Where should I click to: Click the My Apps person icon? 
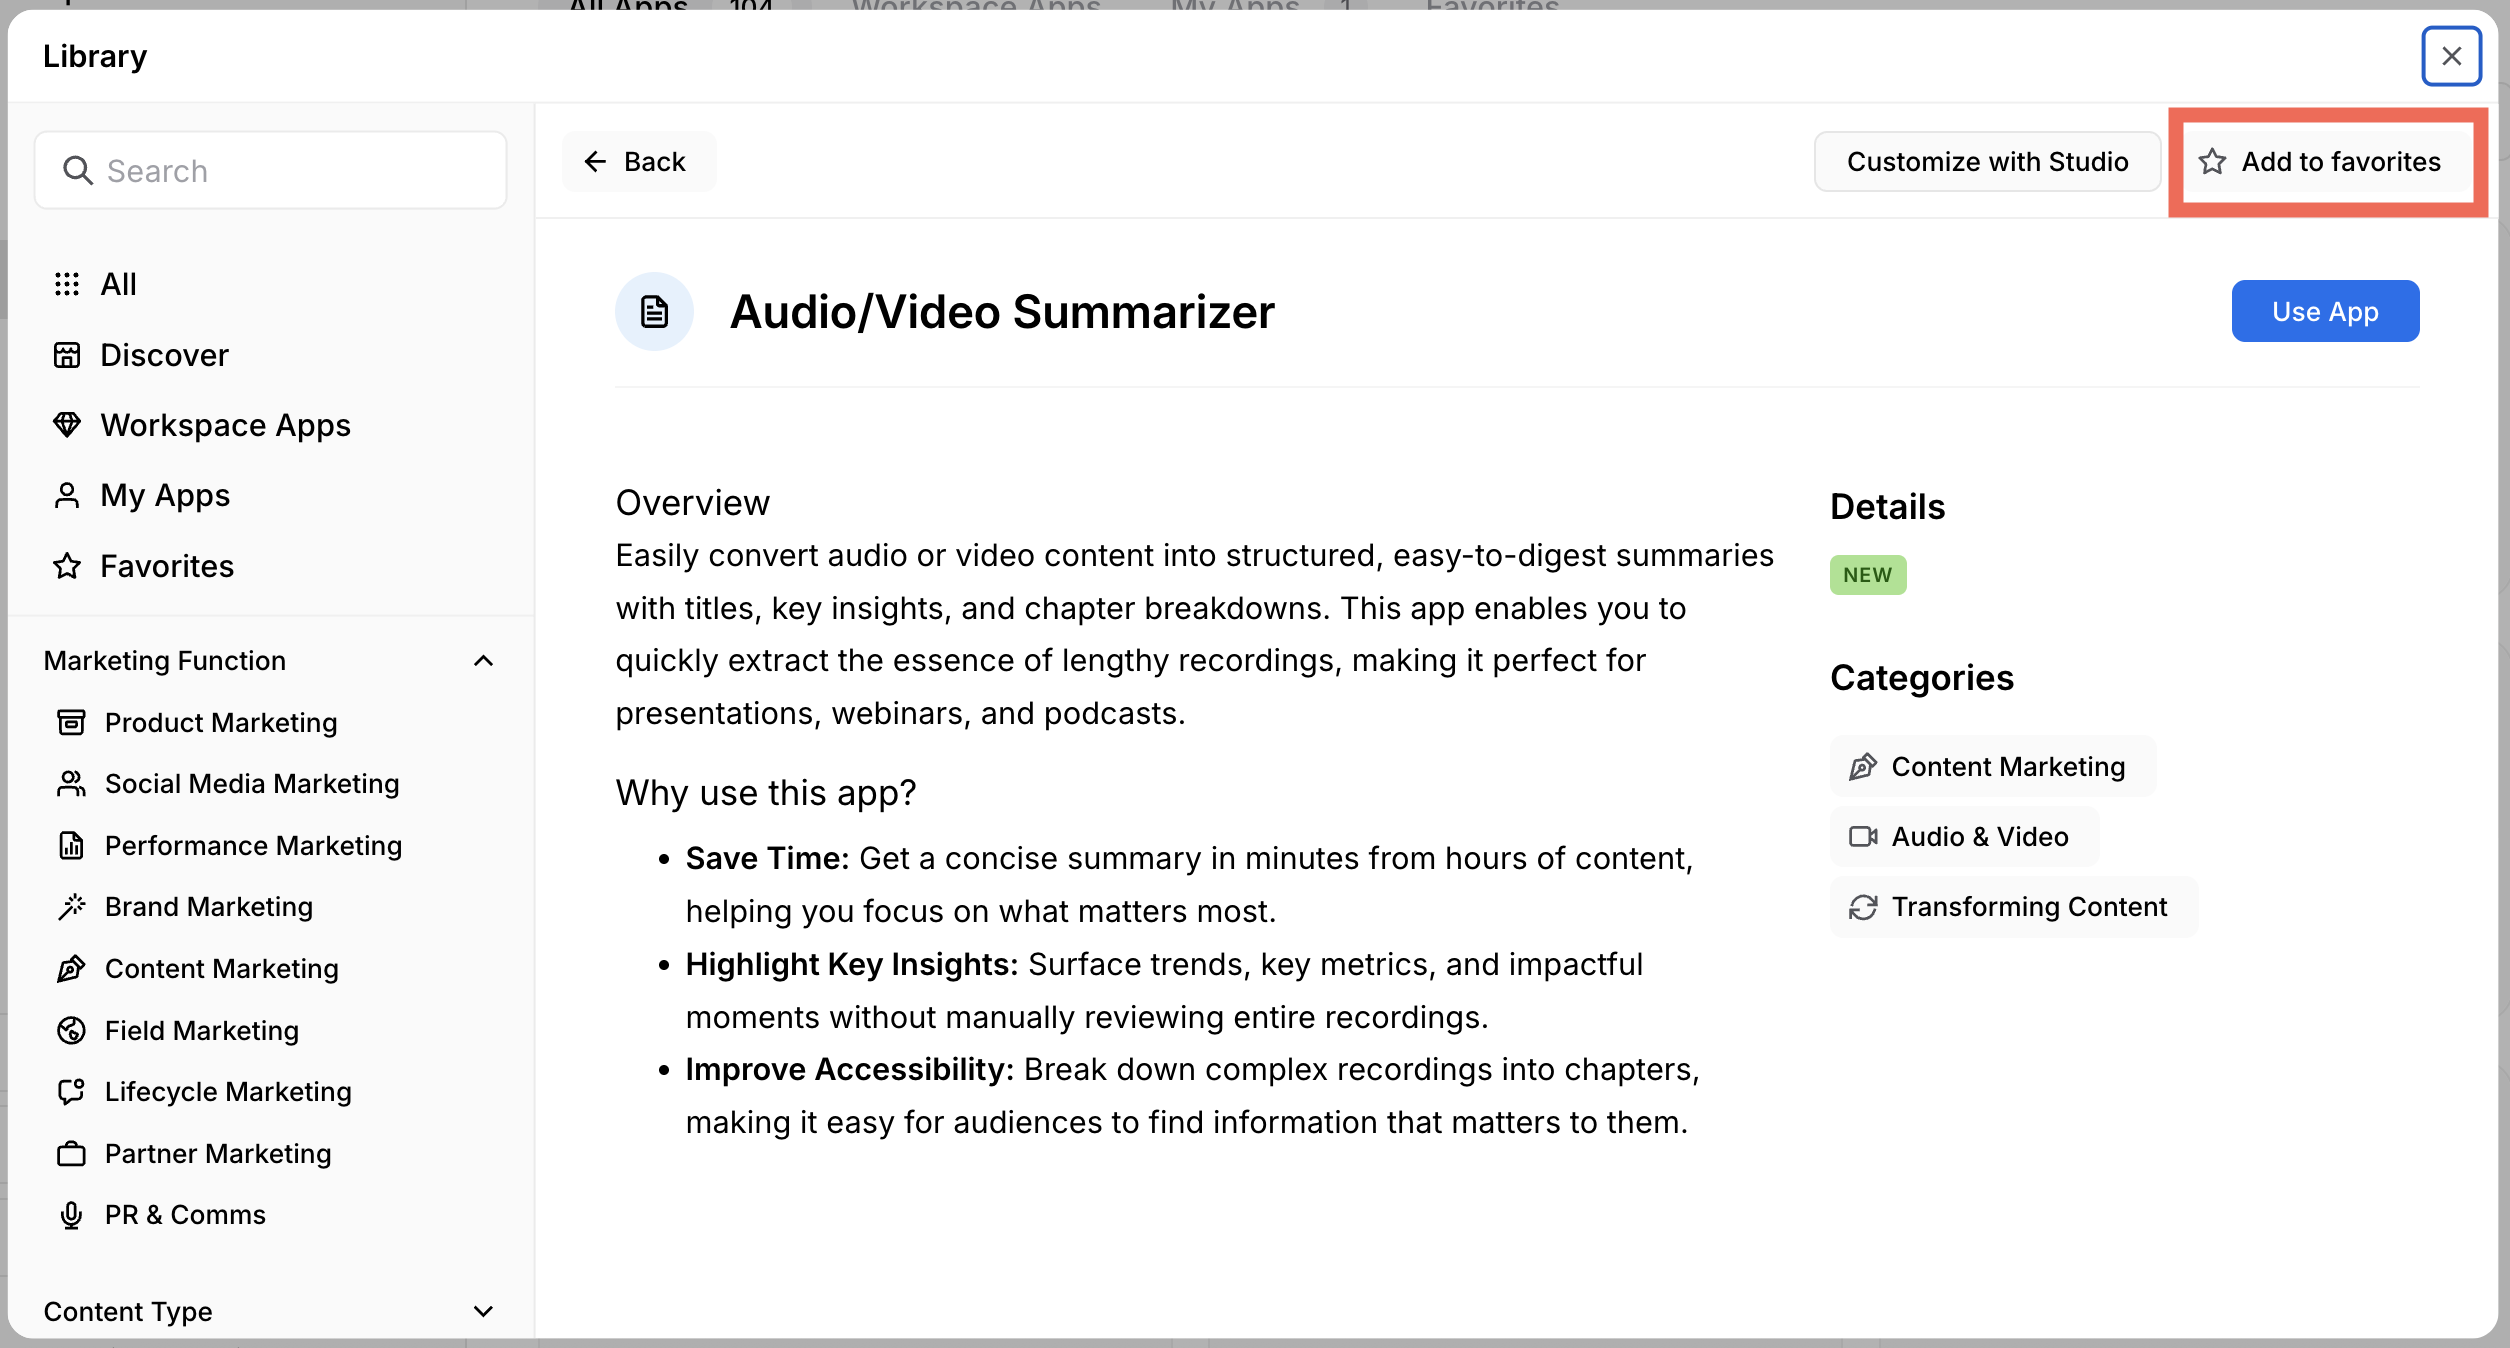(67, 496)
